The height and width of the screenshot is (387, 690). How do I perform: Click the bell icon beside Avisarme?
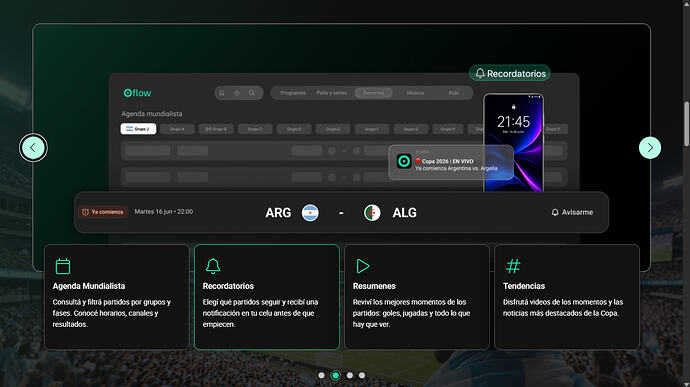coord(555,212)
